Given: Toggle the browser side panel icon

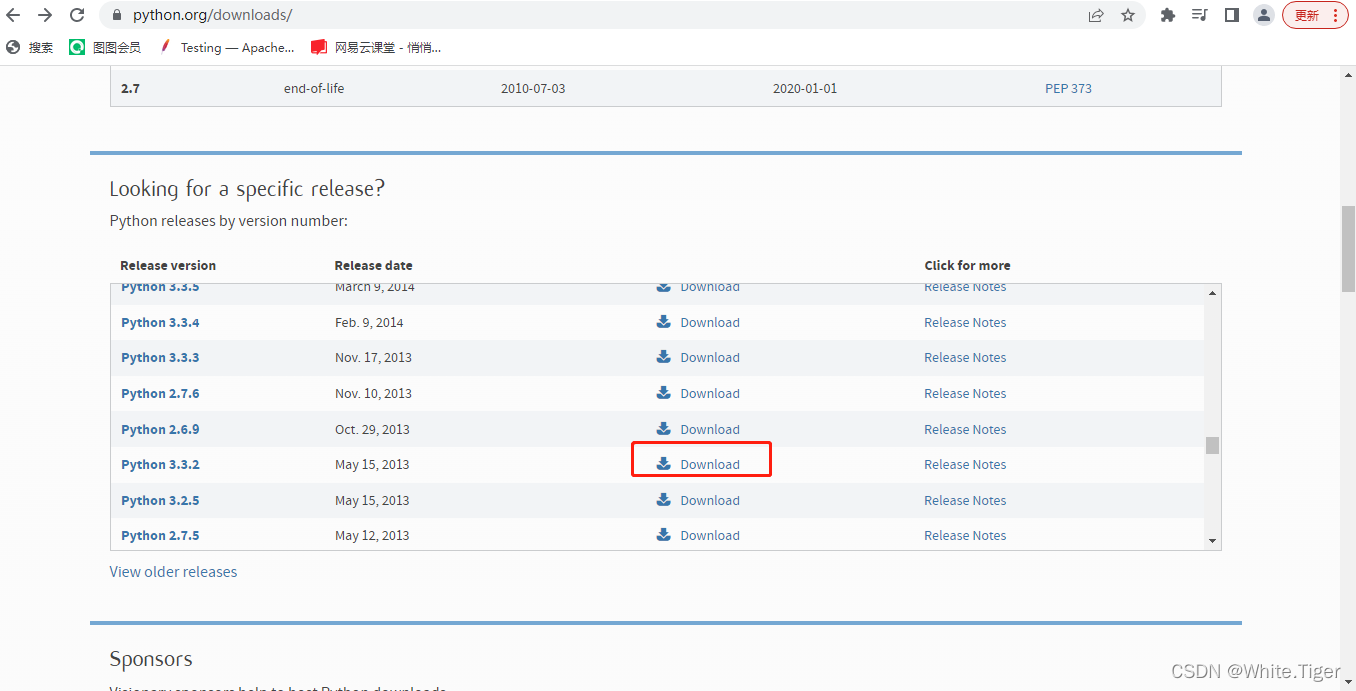Looking at the screenshot, I should coord(1231,15).
